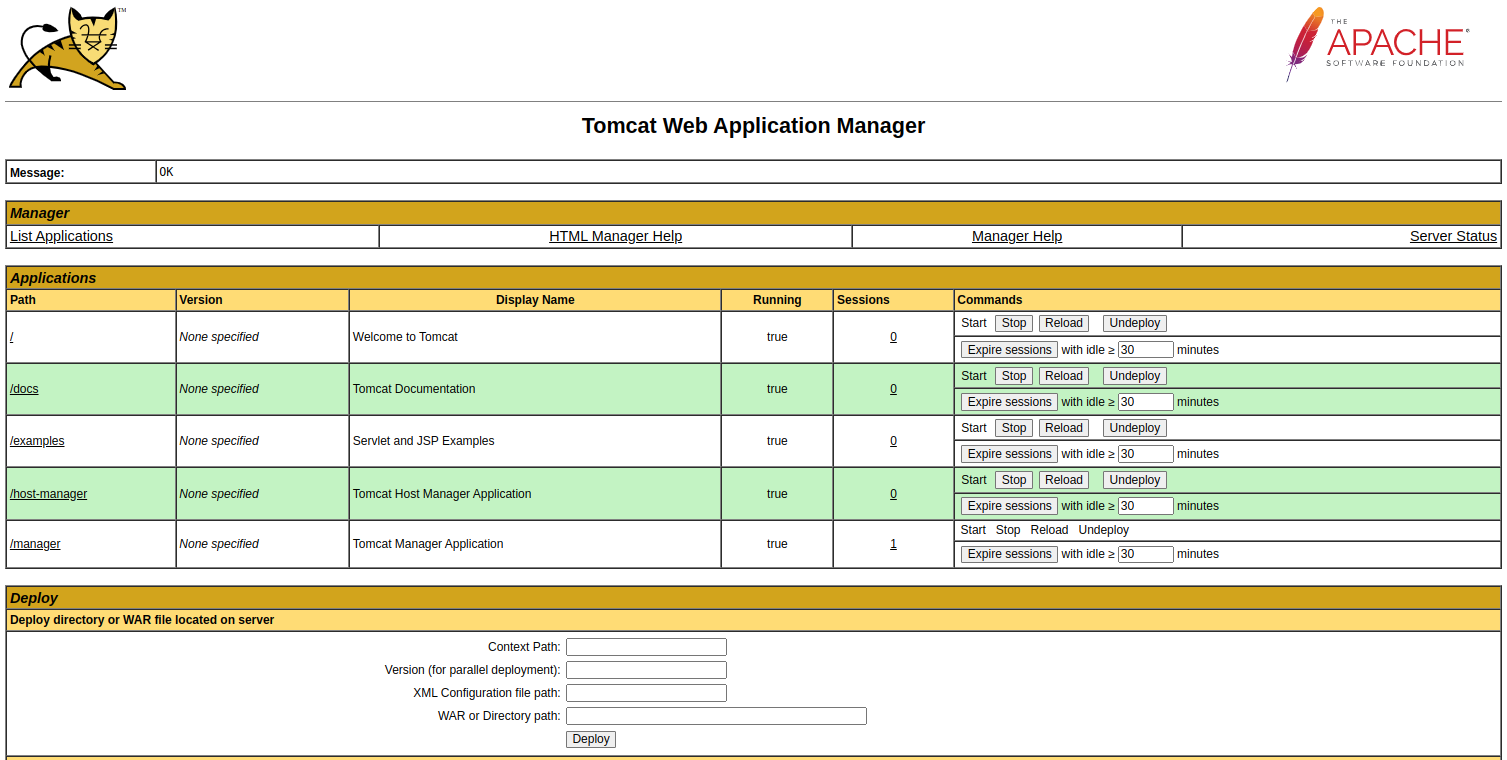View sessions count for /manager
Viewport: 1507px width, 760px height.
[893, 544]
